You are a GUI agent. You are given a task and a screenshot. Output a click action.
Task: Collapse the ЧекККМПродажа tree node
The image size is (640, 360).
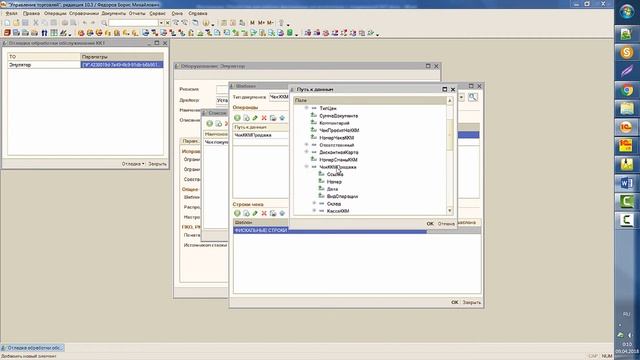307,167
